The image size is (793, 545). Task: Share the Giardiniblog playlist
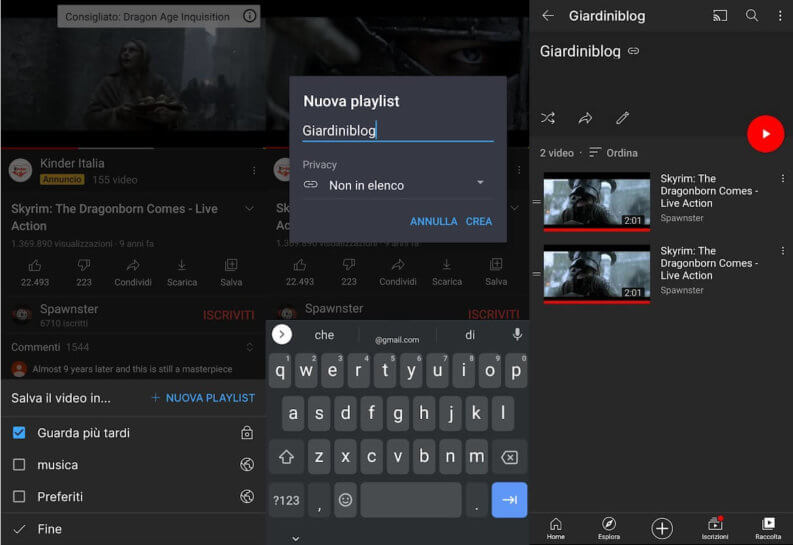585,118
